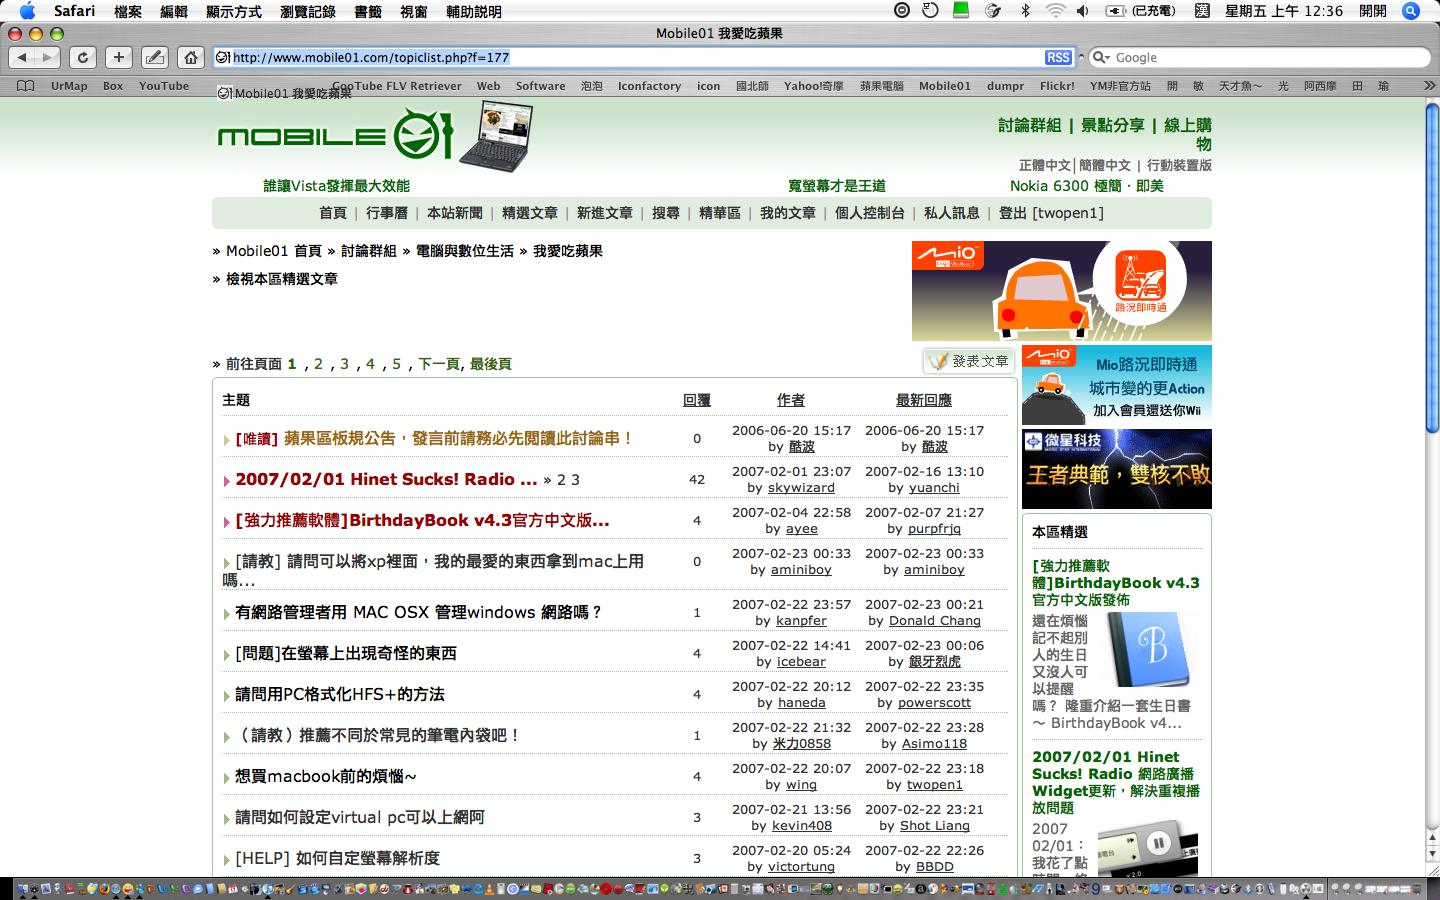Sort by 最新回應 column header
The width and height of the screenshot is (1440, 900).
[x=924, y=400]
